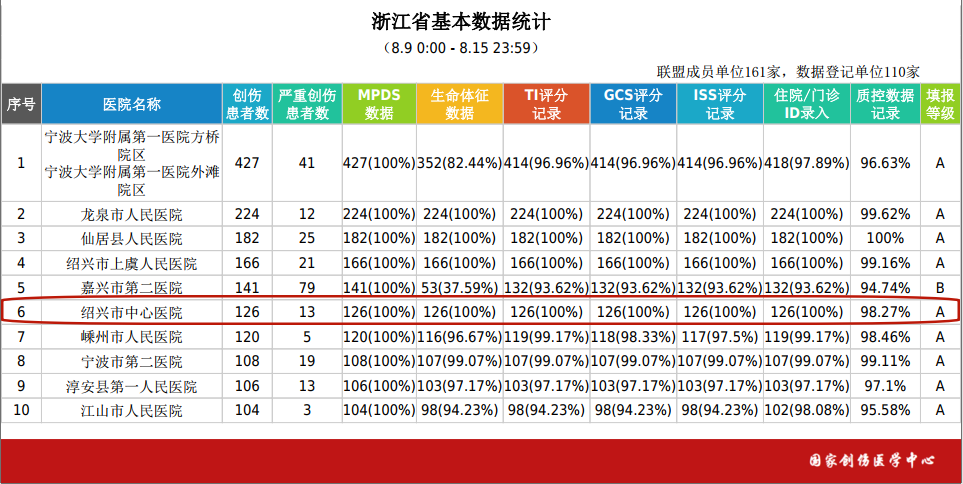Click trauma patient count 224
The width and height of the screenshot is (963, 484).
point(247,214)
